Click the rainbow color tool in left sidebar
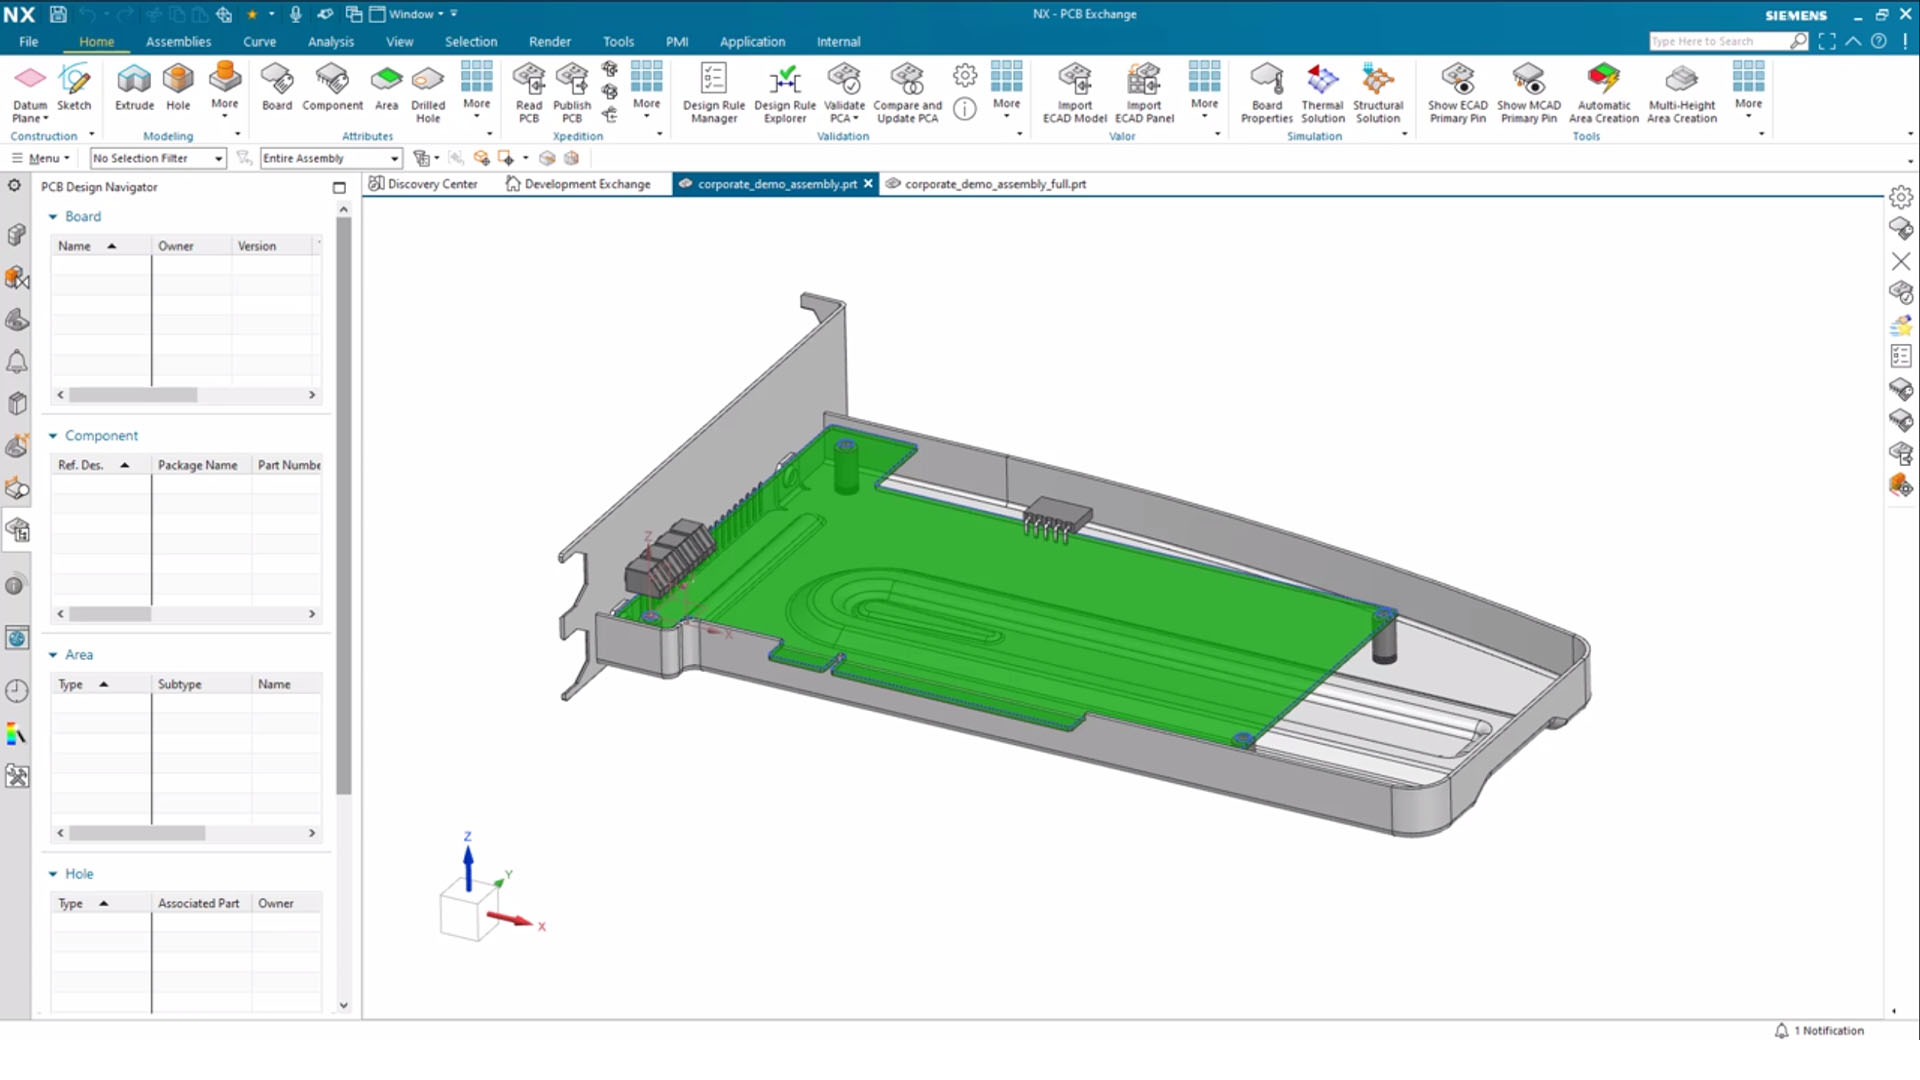This screenshot has width=1920, height=1080. pyautogui.click(x=16, y=733)
